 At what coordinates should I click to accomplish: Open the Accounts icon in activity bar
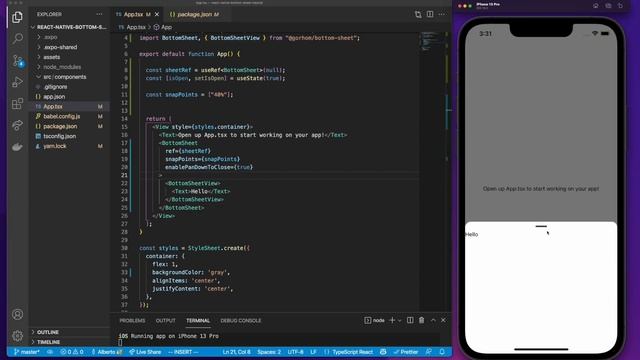click(17, 314)
